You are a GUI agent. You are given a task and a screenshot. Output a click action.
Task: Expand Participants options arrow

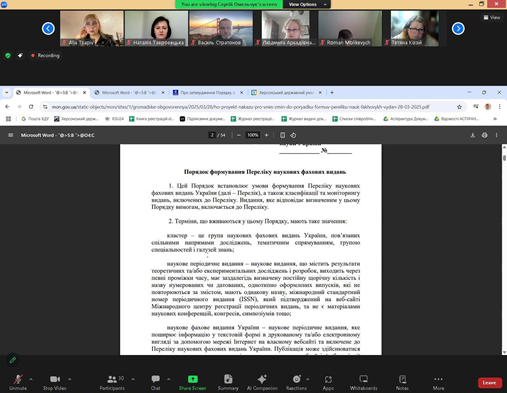(133, 379)
